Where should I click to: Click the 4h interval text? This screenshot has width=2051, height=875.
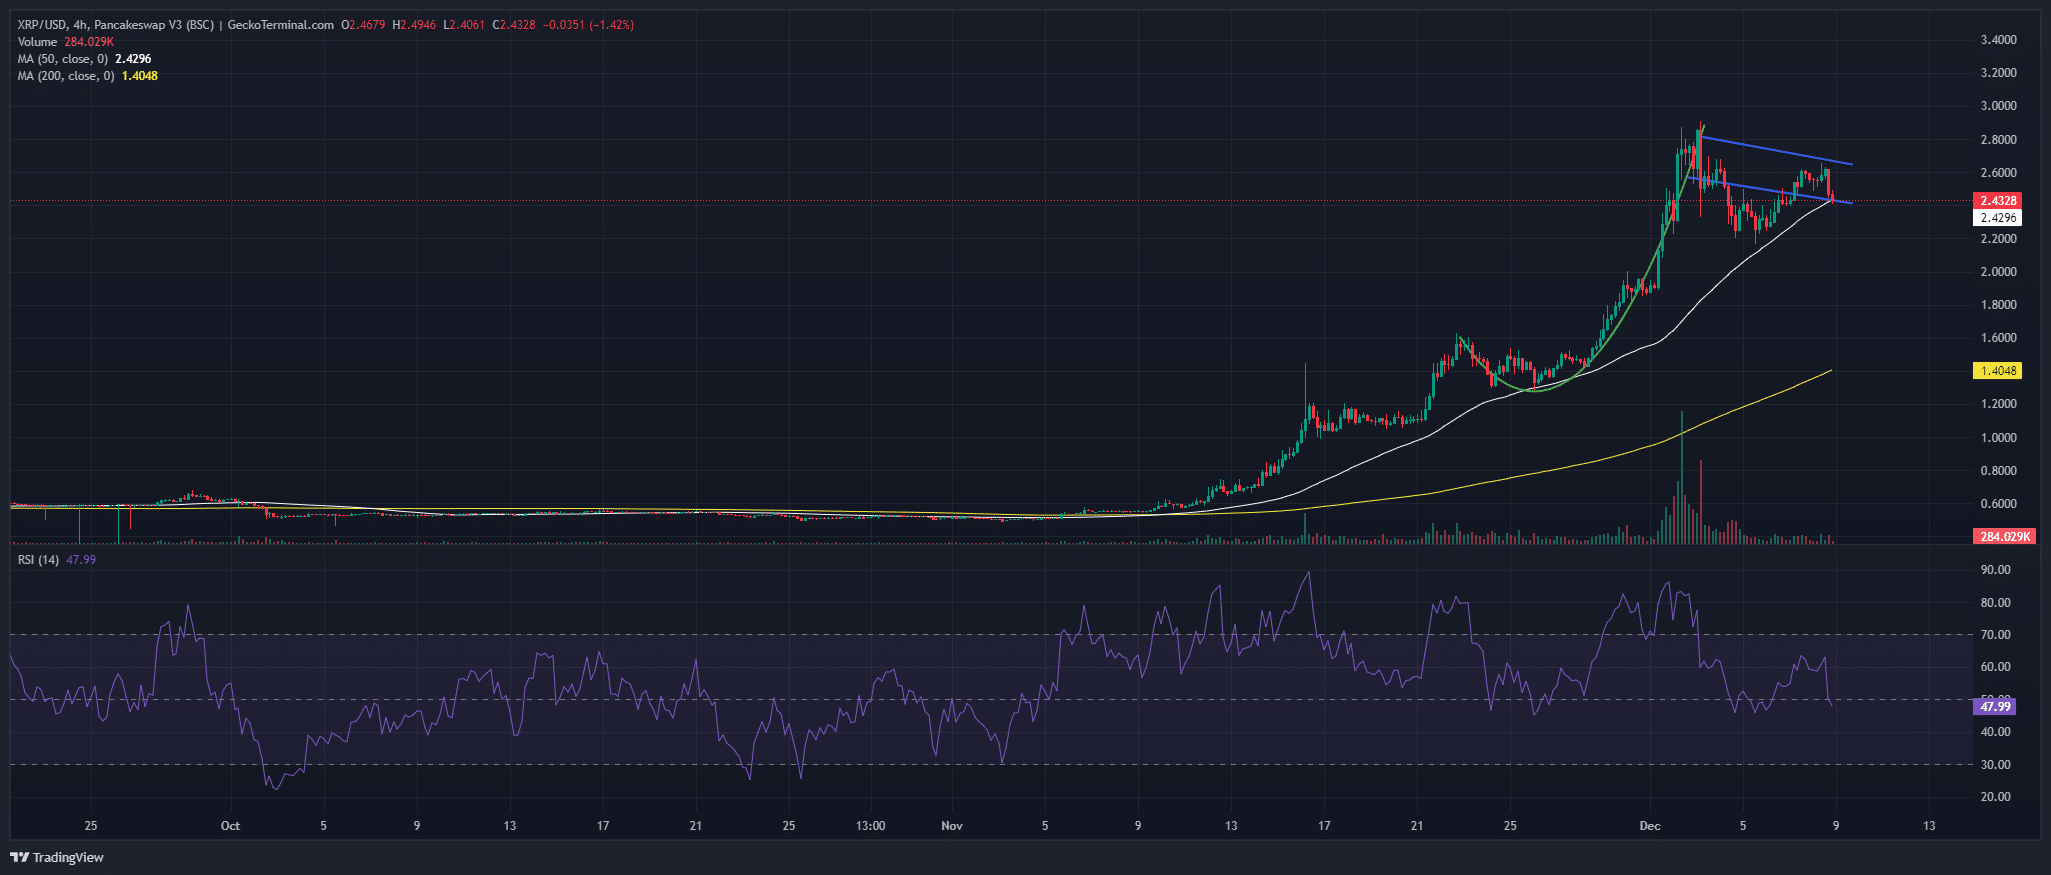[x=81, y=25]
